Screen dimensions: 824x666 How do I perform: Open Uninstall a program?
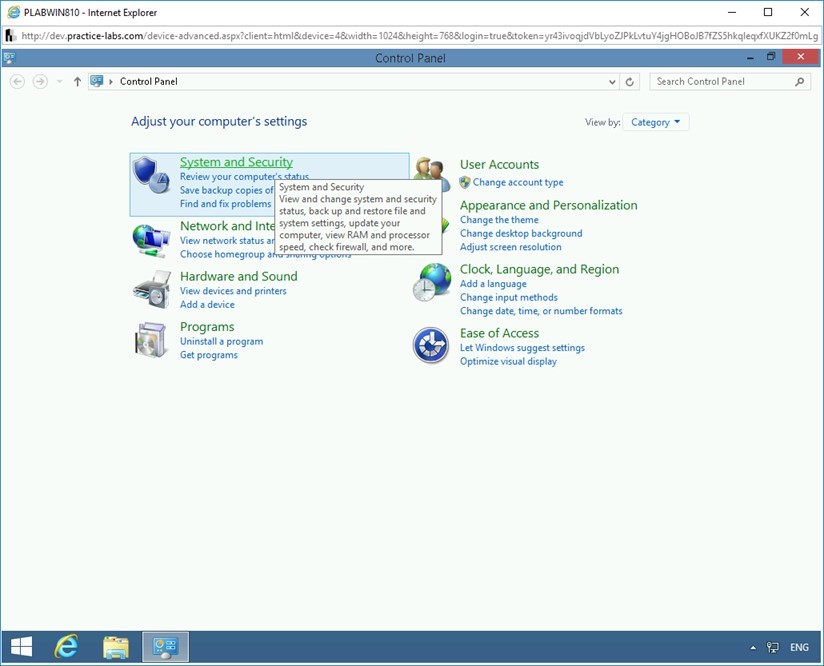tap(220, 341)
